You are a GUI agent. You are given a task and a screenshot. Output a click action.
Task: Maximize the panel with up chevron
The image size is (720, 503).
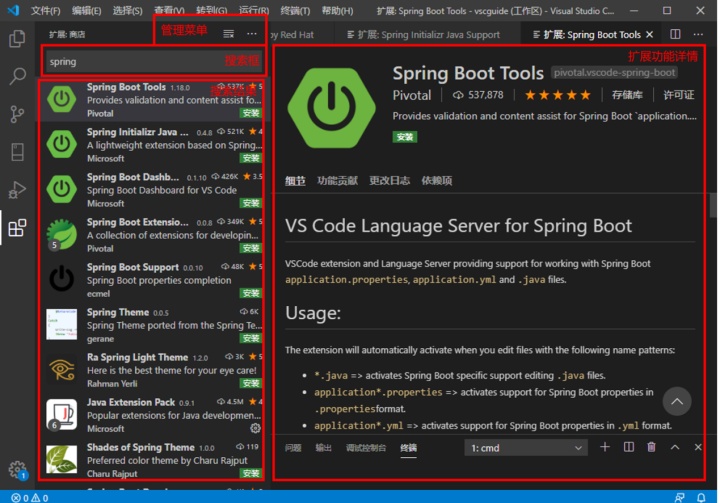coord(675,447)
